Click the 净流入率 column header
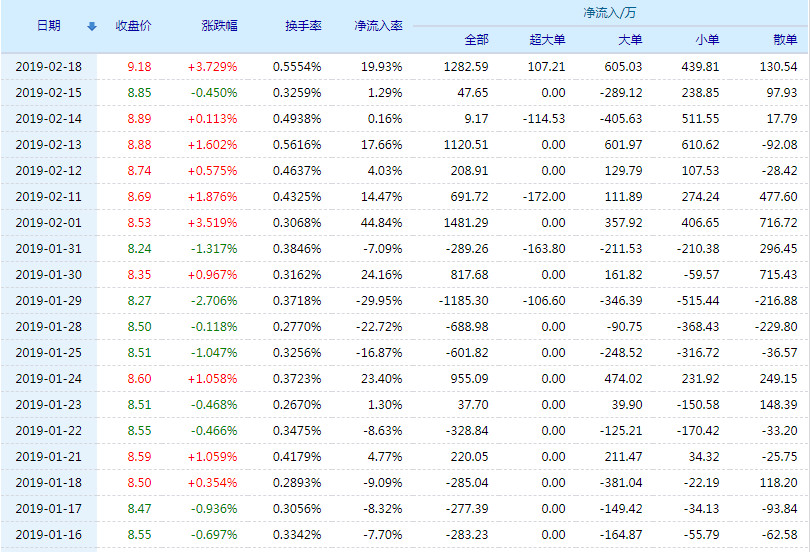The image size is (811, 552). pos(378,26)
